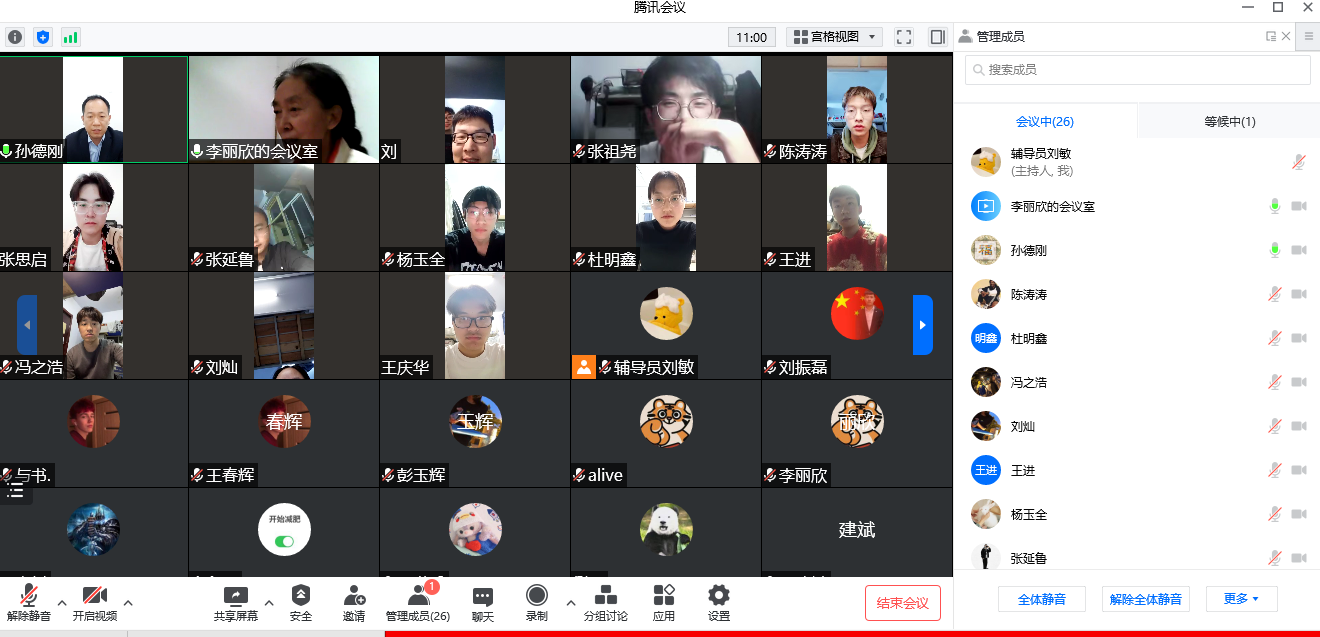Open the meeting info icon
The image size is (1320, 637).
(15, 37)
